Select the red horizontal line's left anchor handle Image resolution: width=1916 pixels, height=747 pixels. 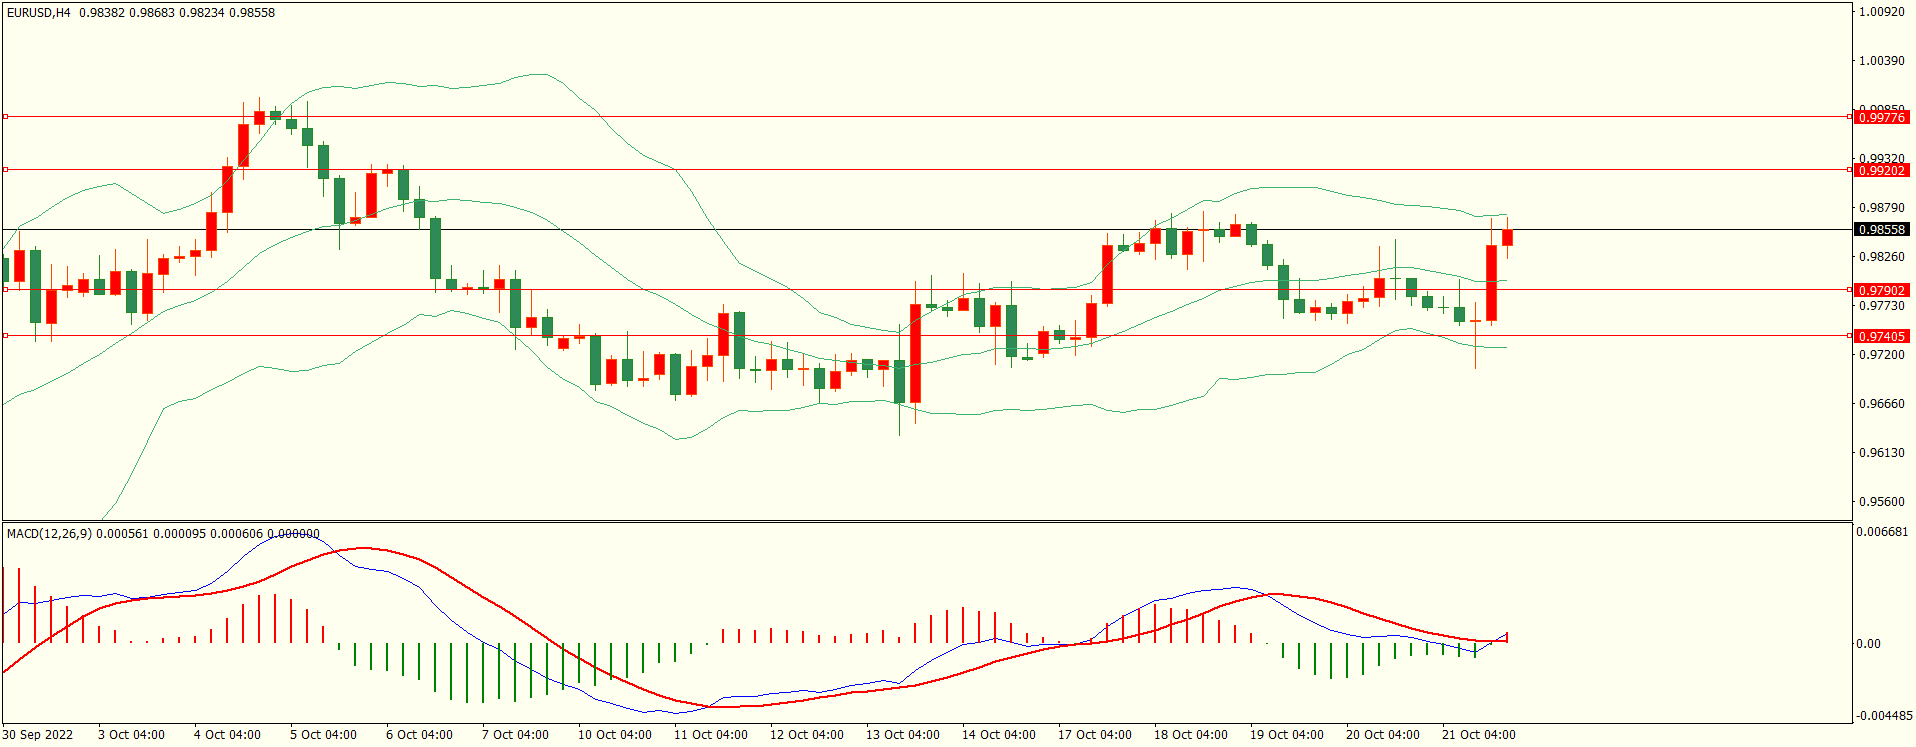(5, 117)
